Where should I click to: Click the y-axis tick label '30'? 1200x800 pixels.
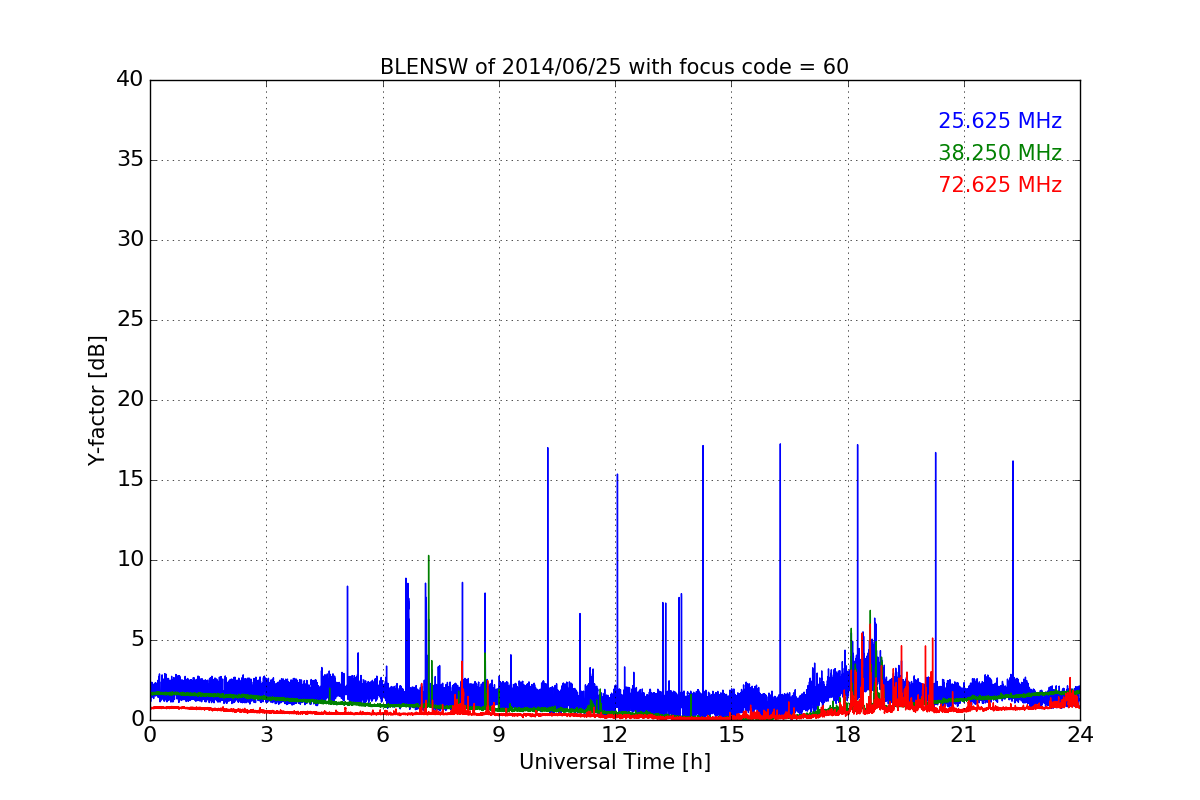pos(130,240)
